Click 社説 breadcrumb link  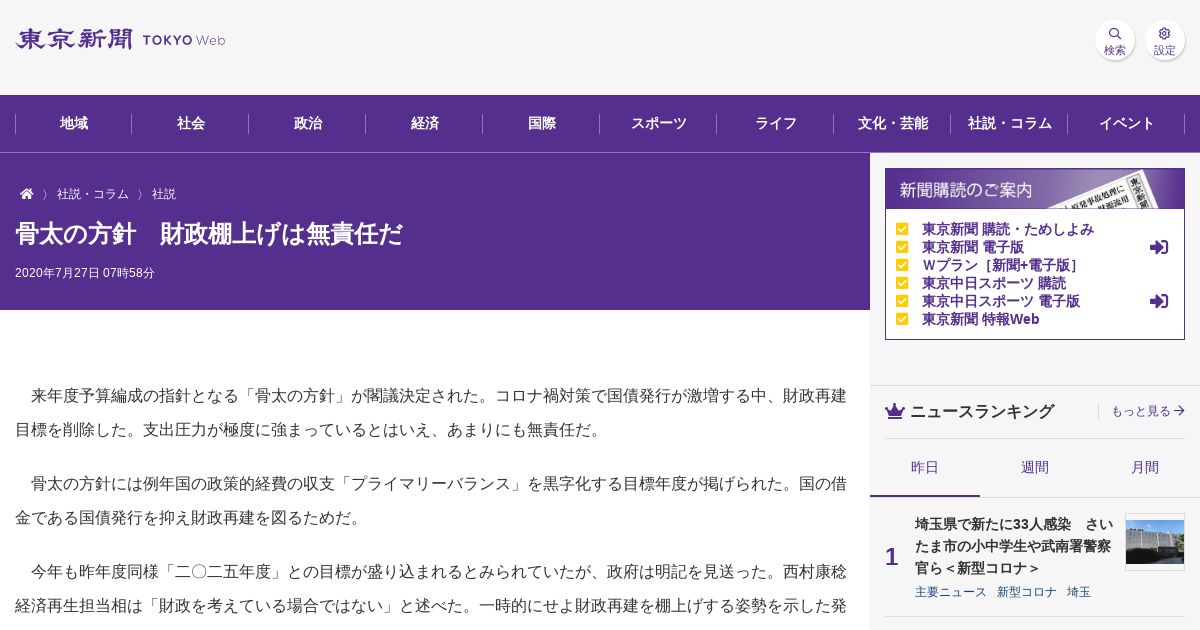[x=164, y=194]
